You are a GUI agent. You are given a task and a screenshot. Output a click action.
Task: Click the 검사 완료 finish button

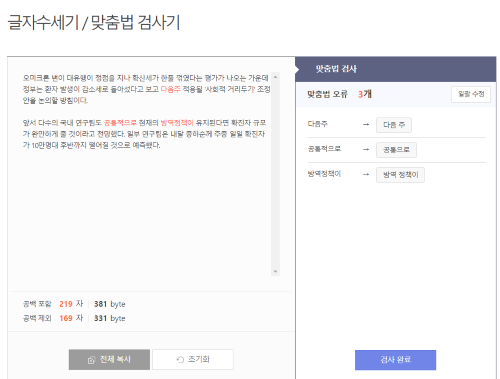click(x=395, y=360)
